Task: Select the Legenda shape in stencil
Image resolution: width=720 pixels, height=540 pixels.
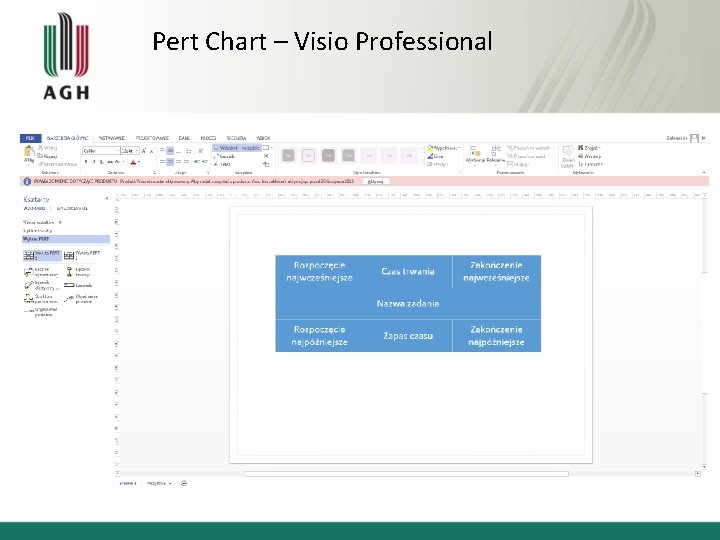Action: click(79, 286)
